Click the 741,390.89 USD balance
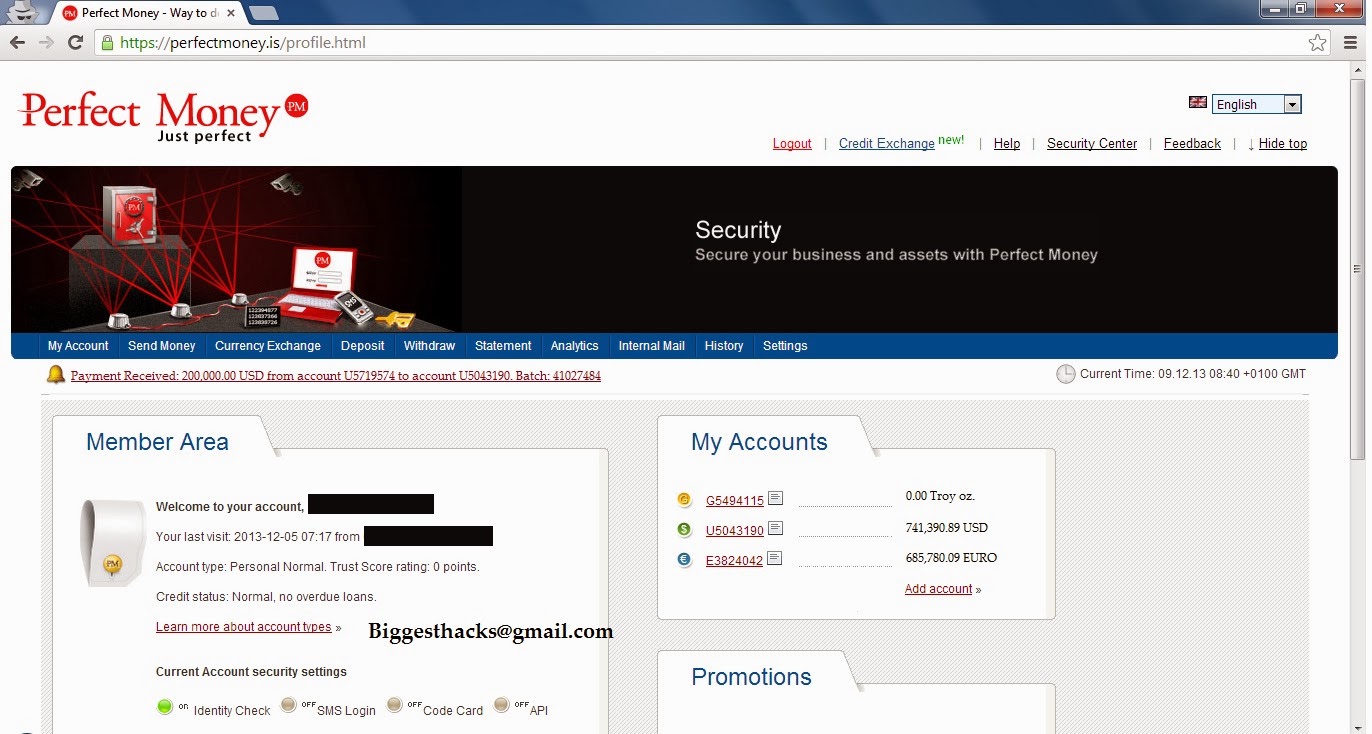1372x734 pixels. pos(946,528)
